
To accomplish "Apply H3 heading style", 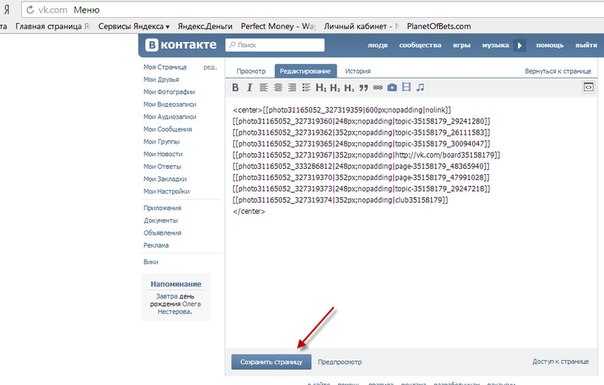I will point(349,88).
